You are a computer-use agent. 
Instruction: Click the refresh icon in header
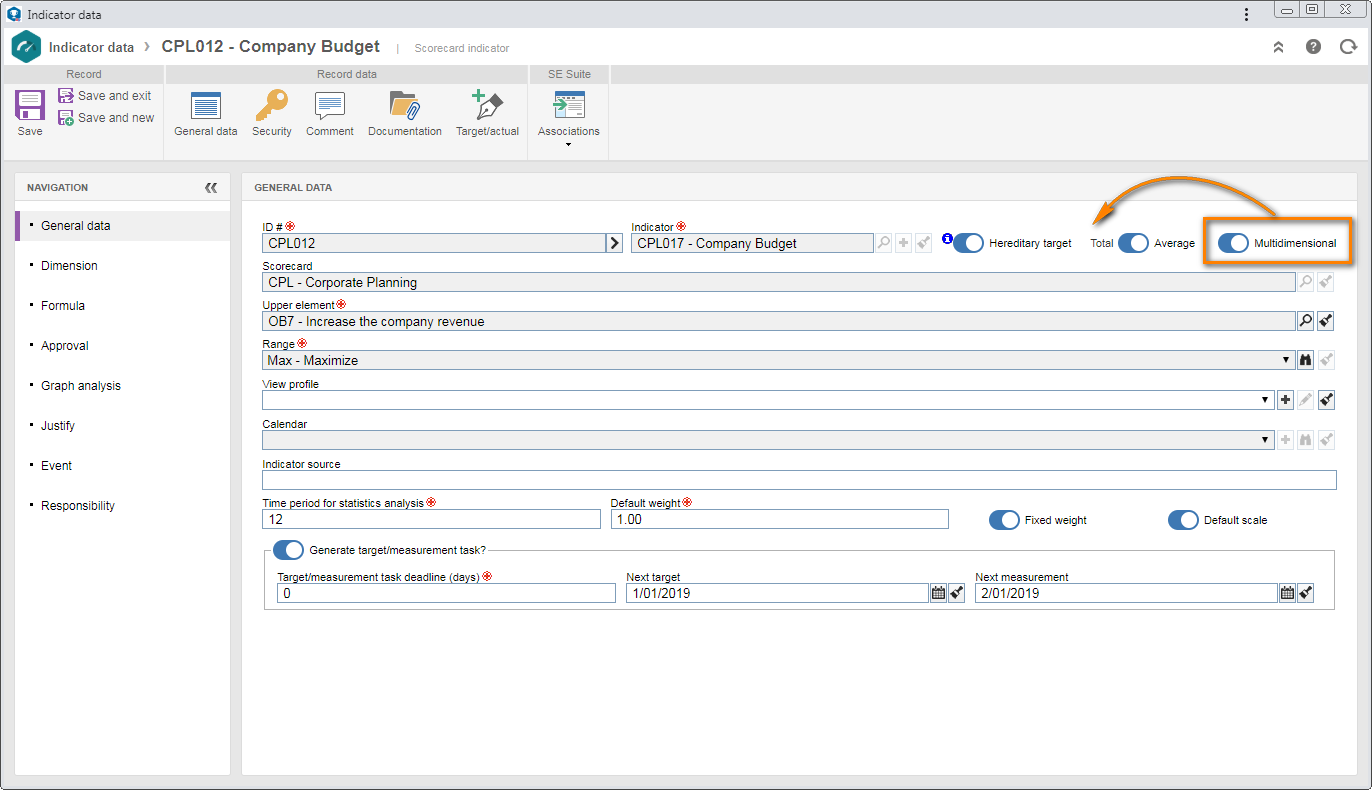click(1348, 47)
